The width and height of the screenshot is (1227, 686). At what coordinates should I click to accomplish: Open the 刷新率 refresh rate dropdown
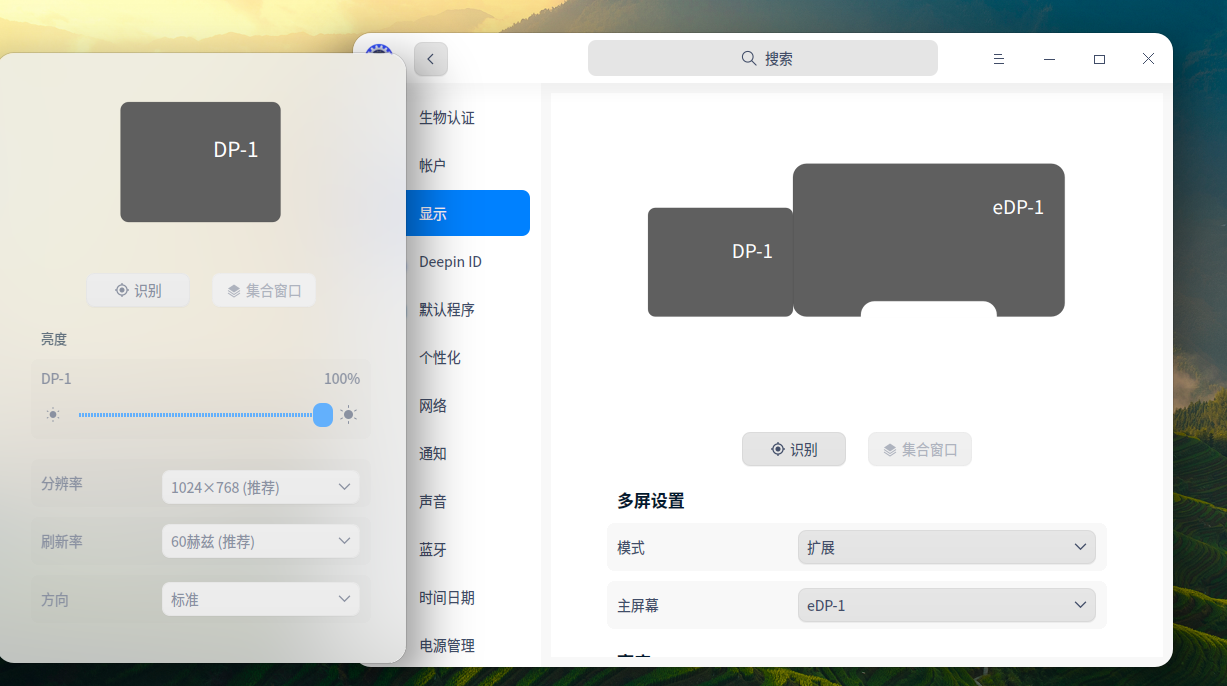point(260,541)
